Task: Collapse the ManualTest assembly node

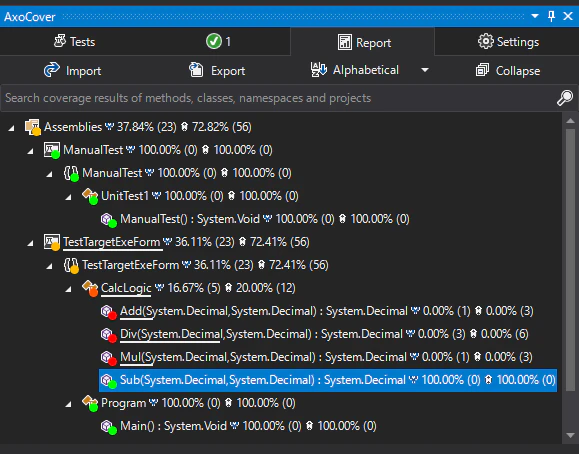Action: click(31, 151)
